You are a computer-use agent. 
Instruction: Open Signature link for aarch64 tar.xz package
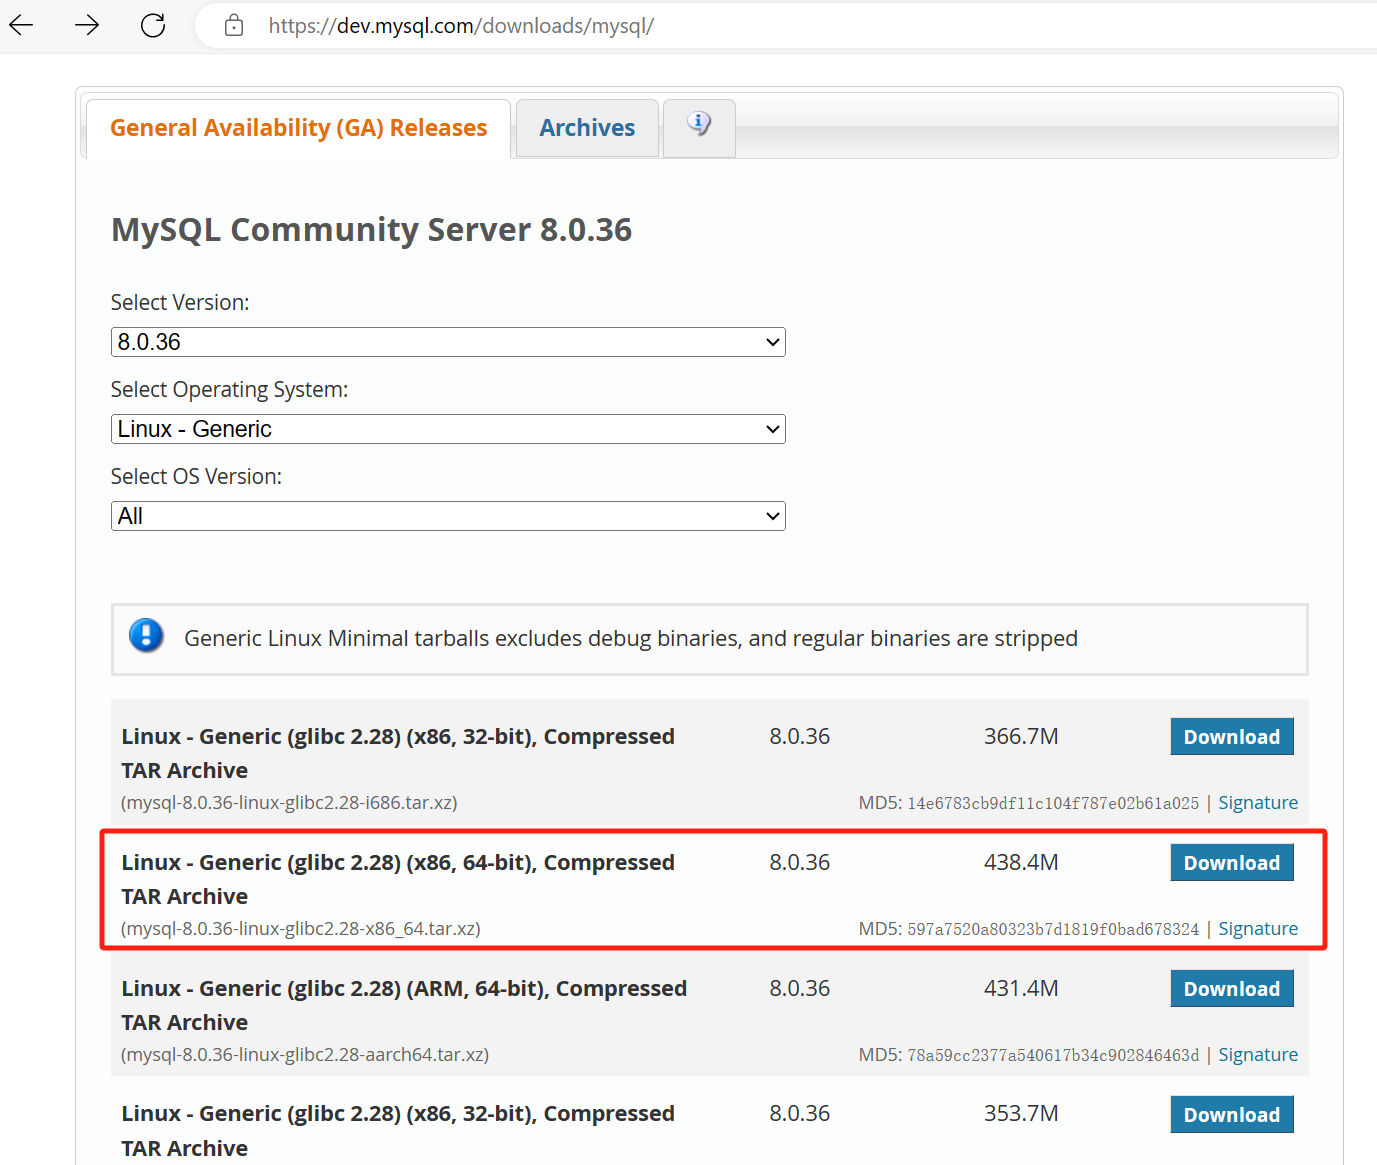click(x=1258, y=1055)
